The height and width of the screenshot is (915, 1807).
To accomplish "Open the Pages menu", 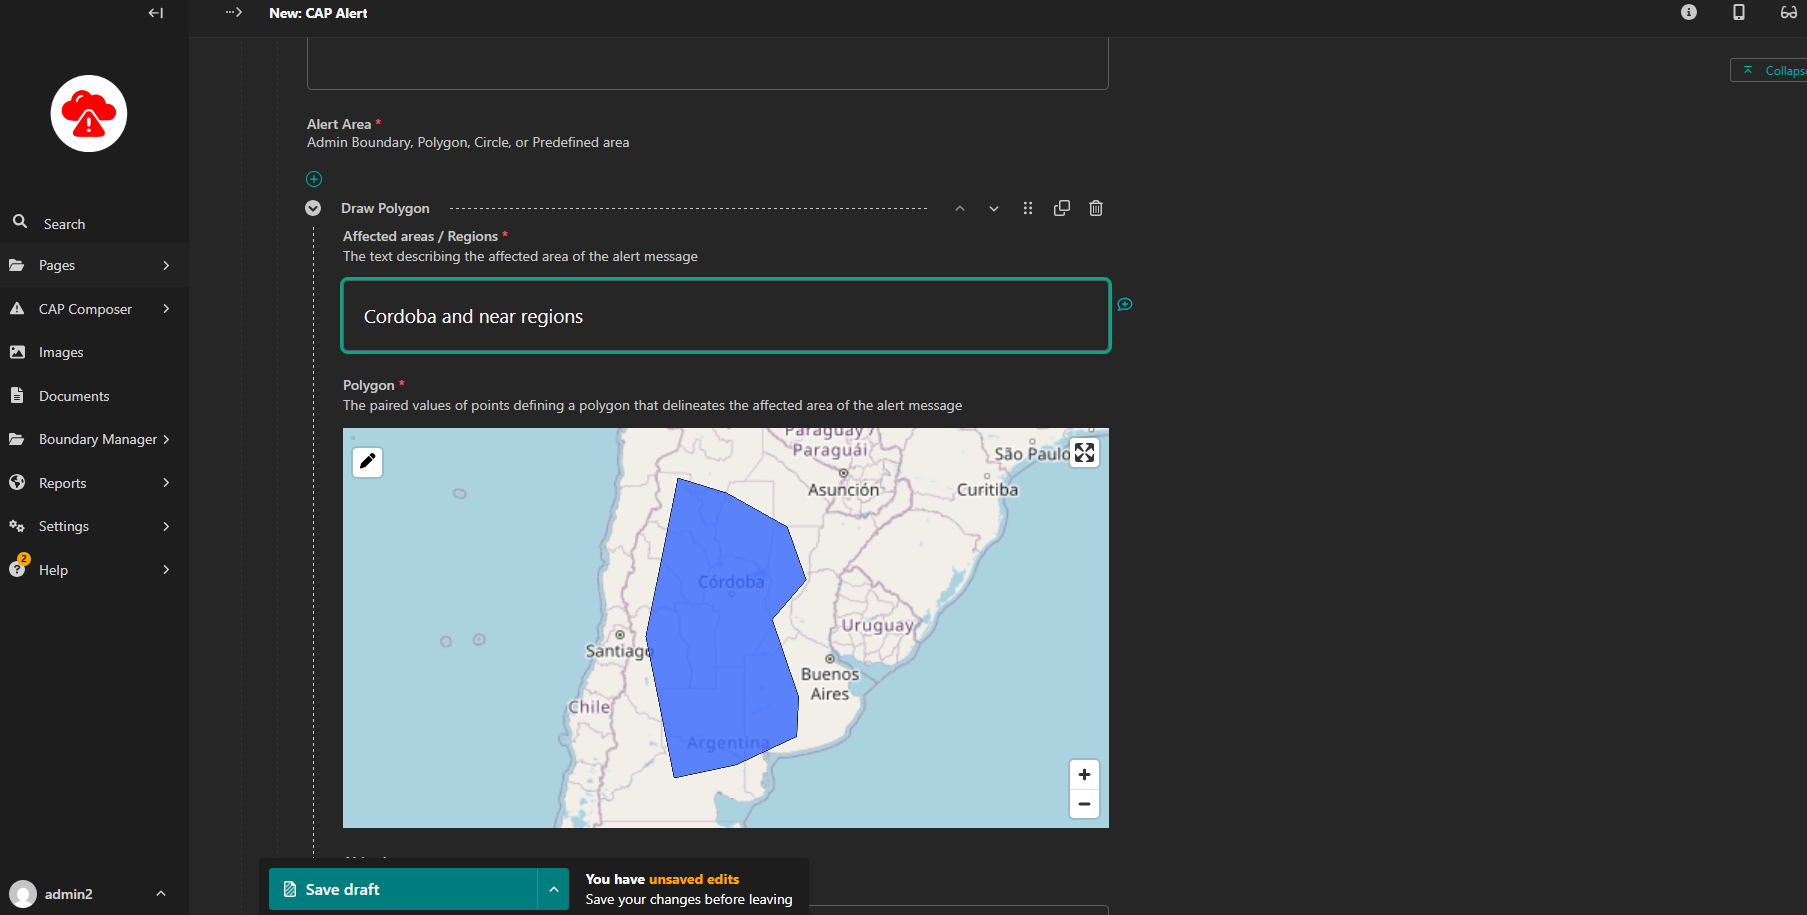I will (94, 265).
